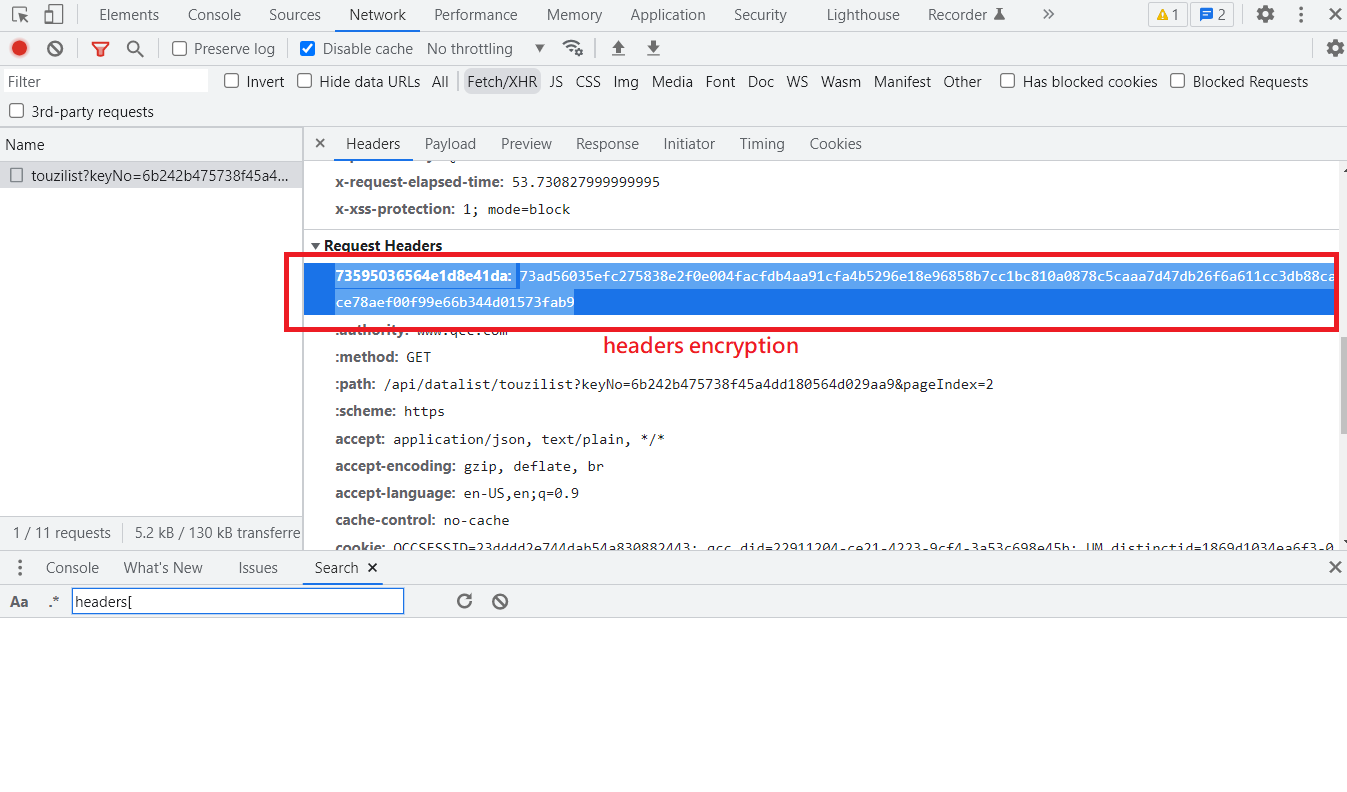Switch to the Payload tab
The width and height of the screenshot is (1347, 792).
(450, 143)
